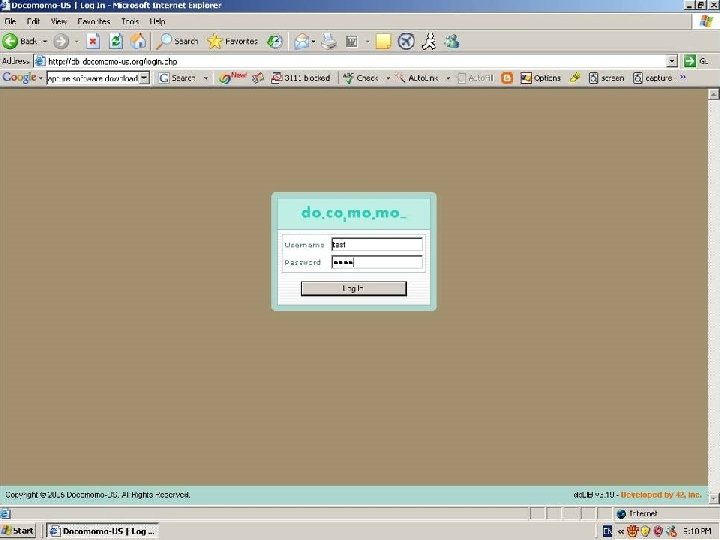Click the Edit page icon
720x540 pixels.
point(352,42)
